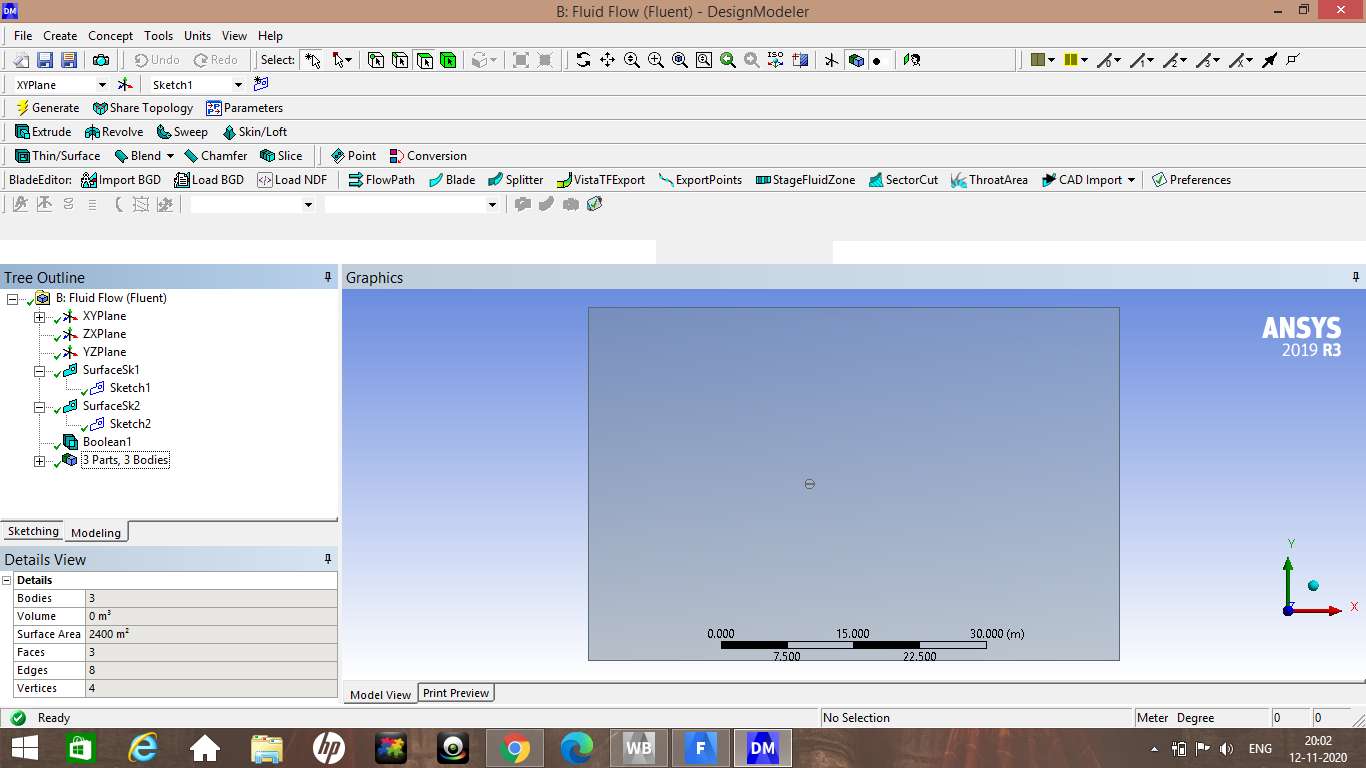Viewport: 1366px width, 768px height.
Task: Click the New Sketch icon
Action: (261, 85)
